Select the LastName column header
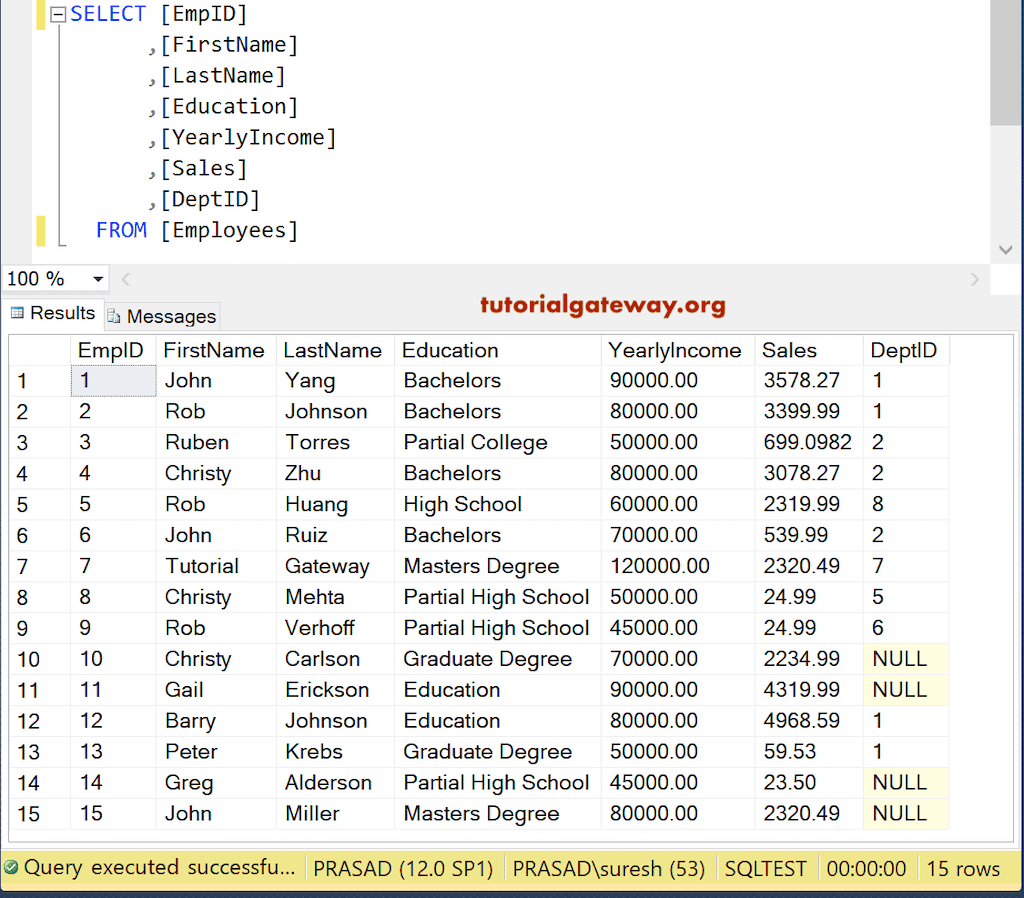Screen dimensions: 1024x898 tap(336, 350)
